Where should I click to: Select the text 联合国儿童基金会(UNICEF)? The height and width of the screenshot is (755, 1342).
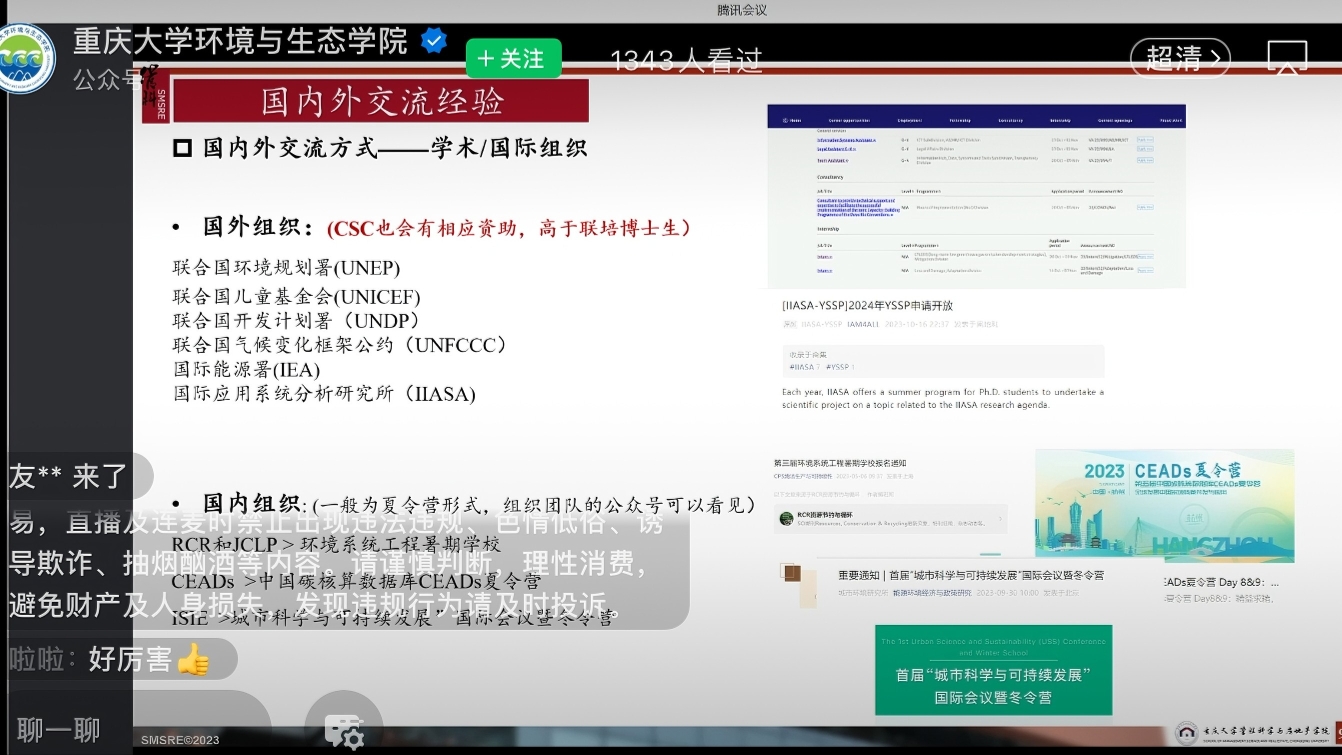296,297
